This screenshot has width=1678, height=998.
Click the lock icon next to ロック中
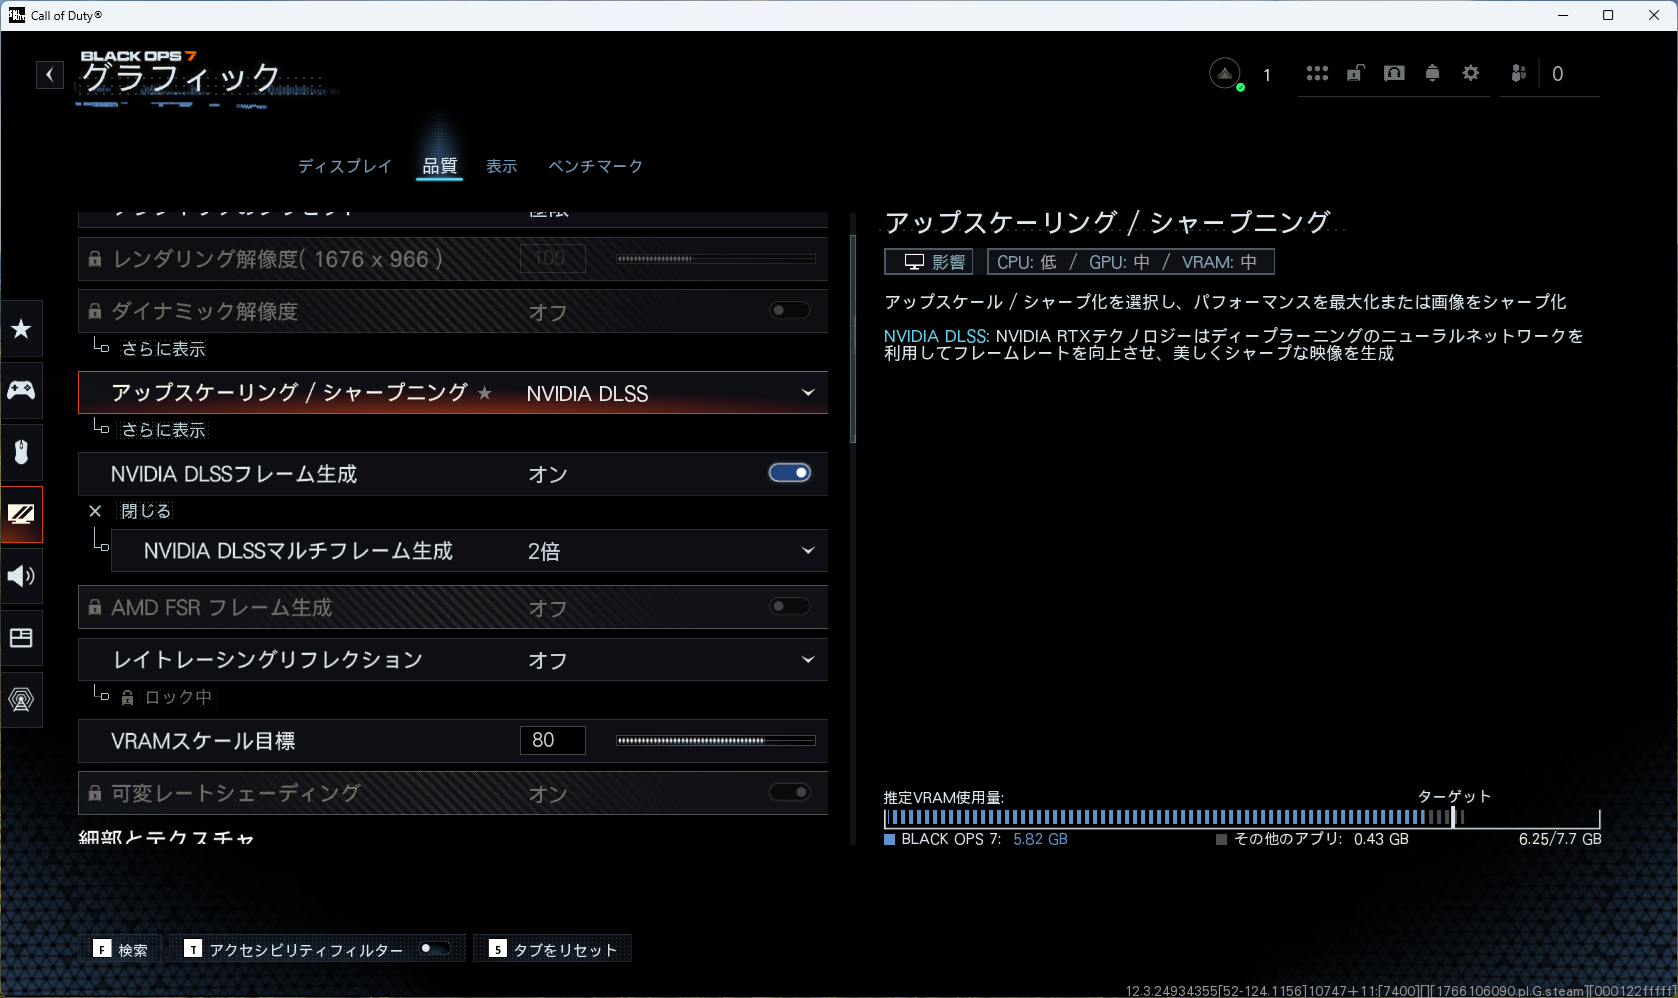point(127,698)
